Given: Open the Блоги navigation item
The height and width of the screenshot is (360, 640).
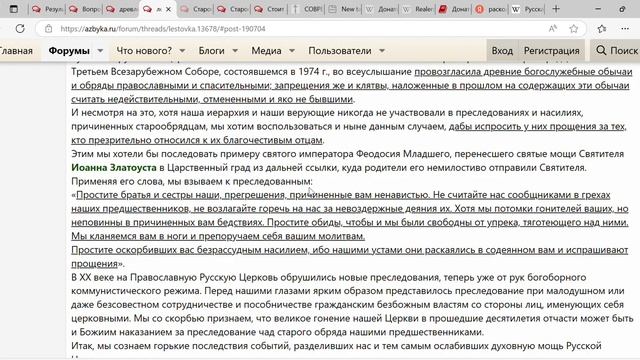Looking at the screenshot, I should [x=211, y=51].
